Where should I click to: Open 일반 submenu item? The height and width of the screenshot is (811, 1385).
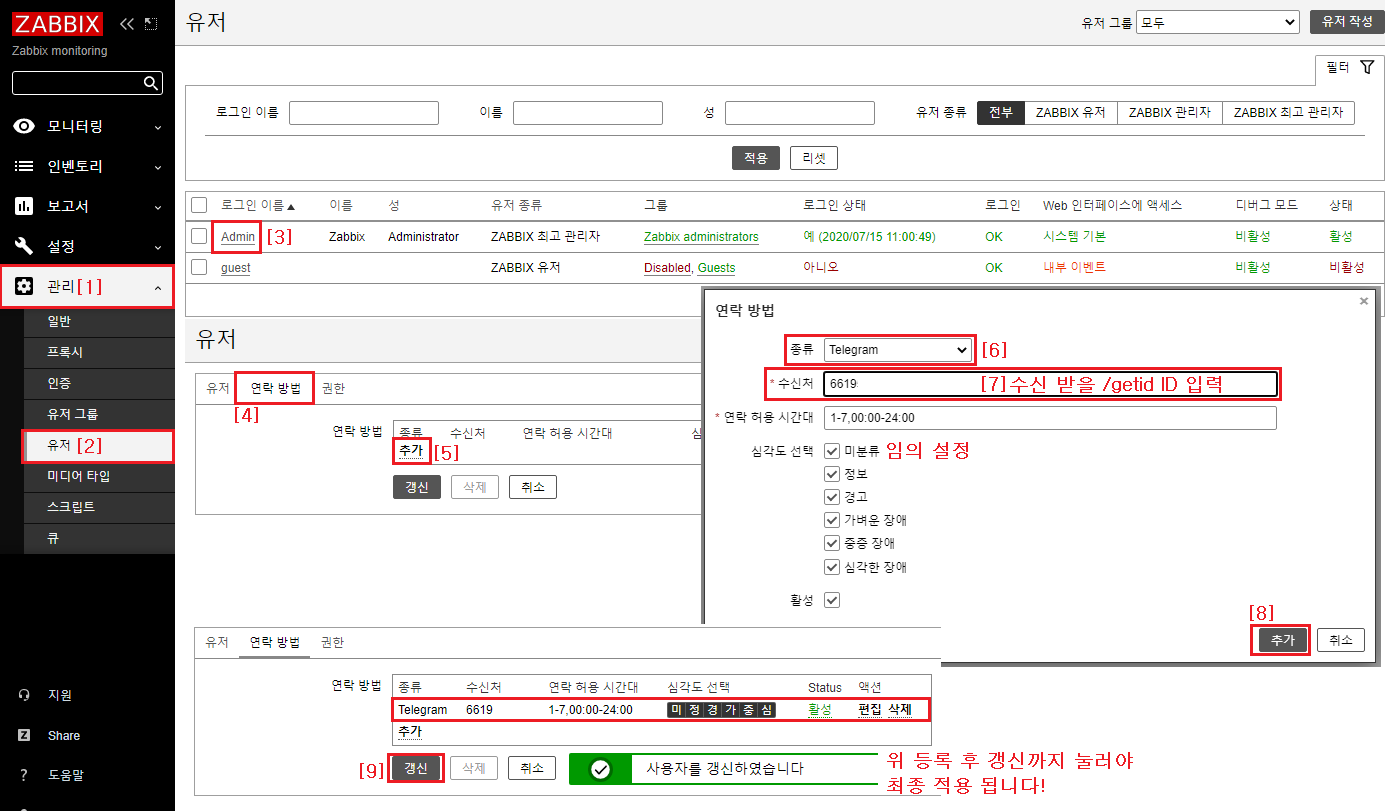click(x=99, y=321)
